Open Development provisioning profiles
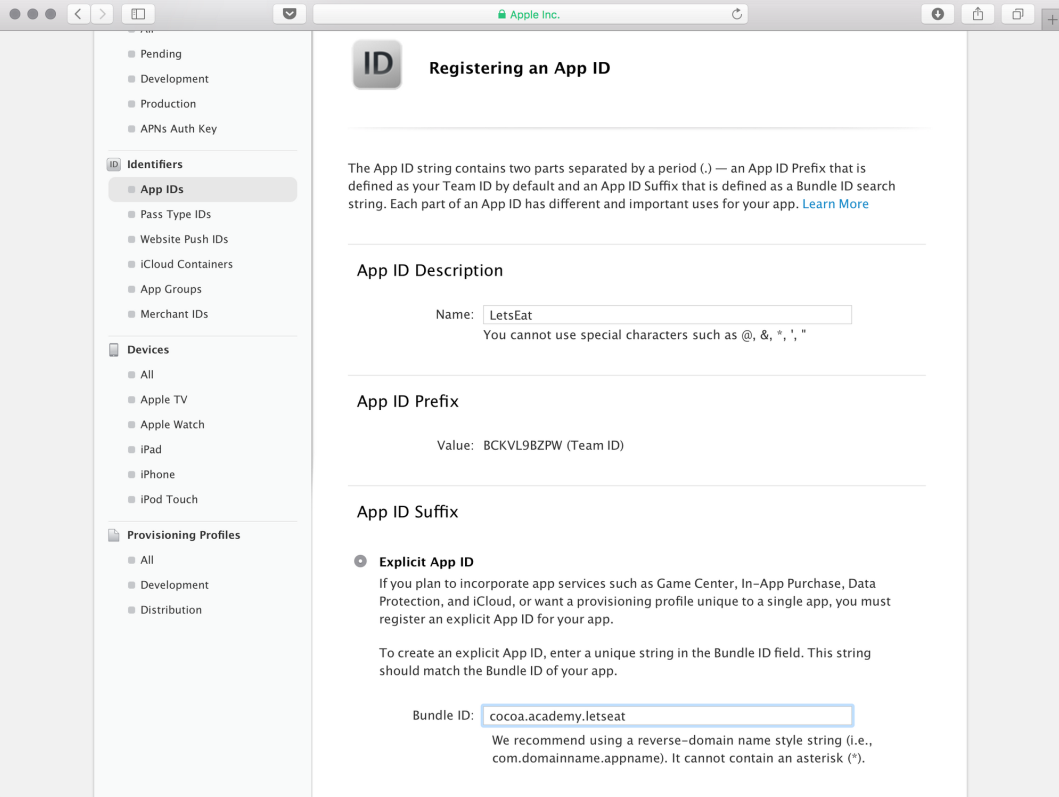Image resolution: width=1059 pixels, height=797 pixels. [x=174, y=585]
